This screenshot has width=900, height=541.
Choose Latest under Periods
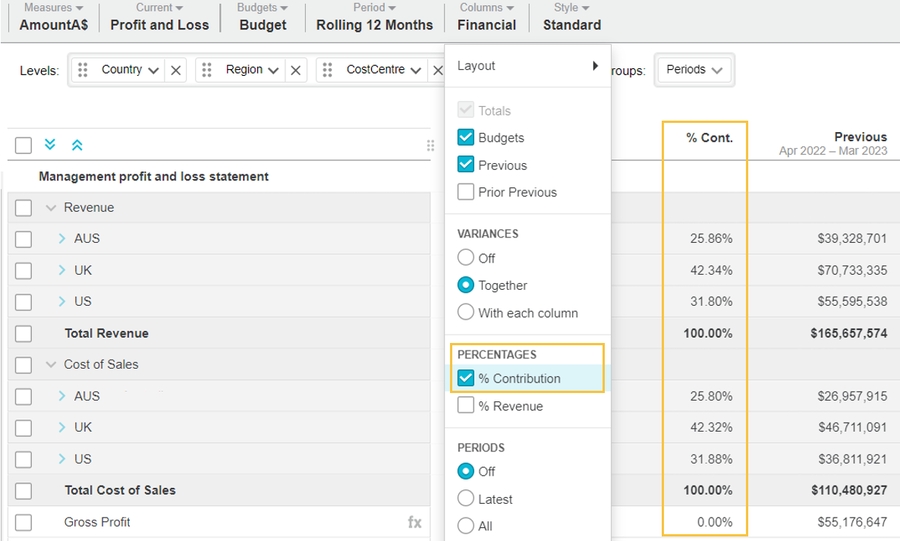[x=466, y=499]
